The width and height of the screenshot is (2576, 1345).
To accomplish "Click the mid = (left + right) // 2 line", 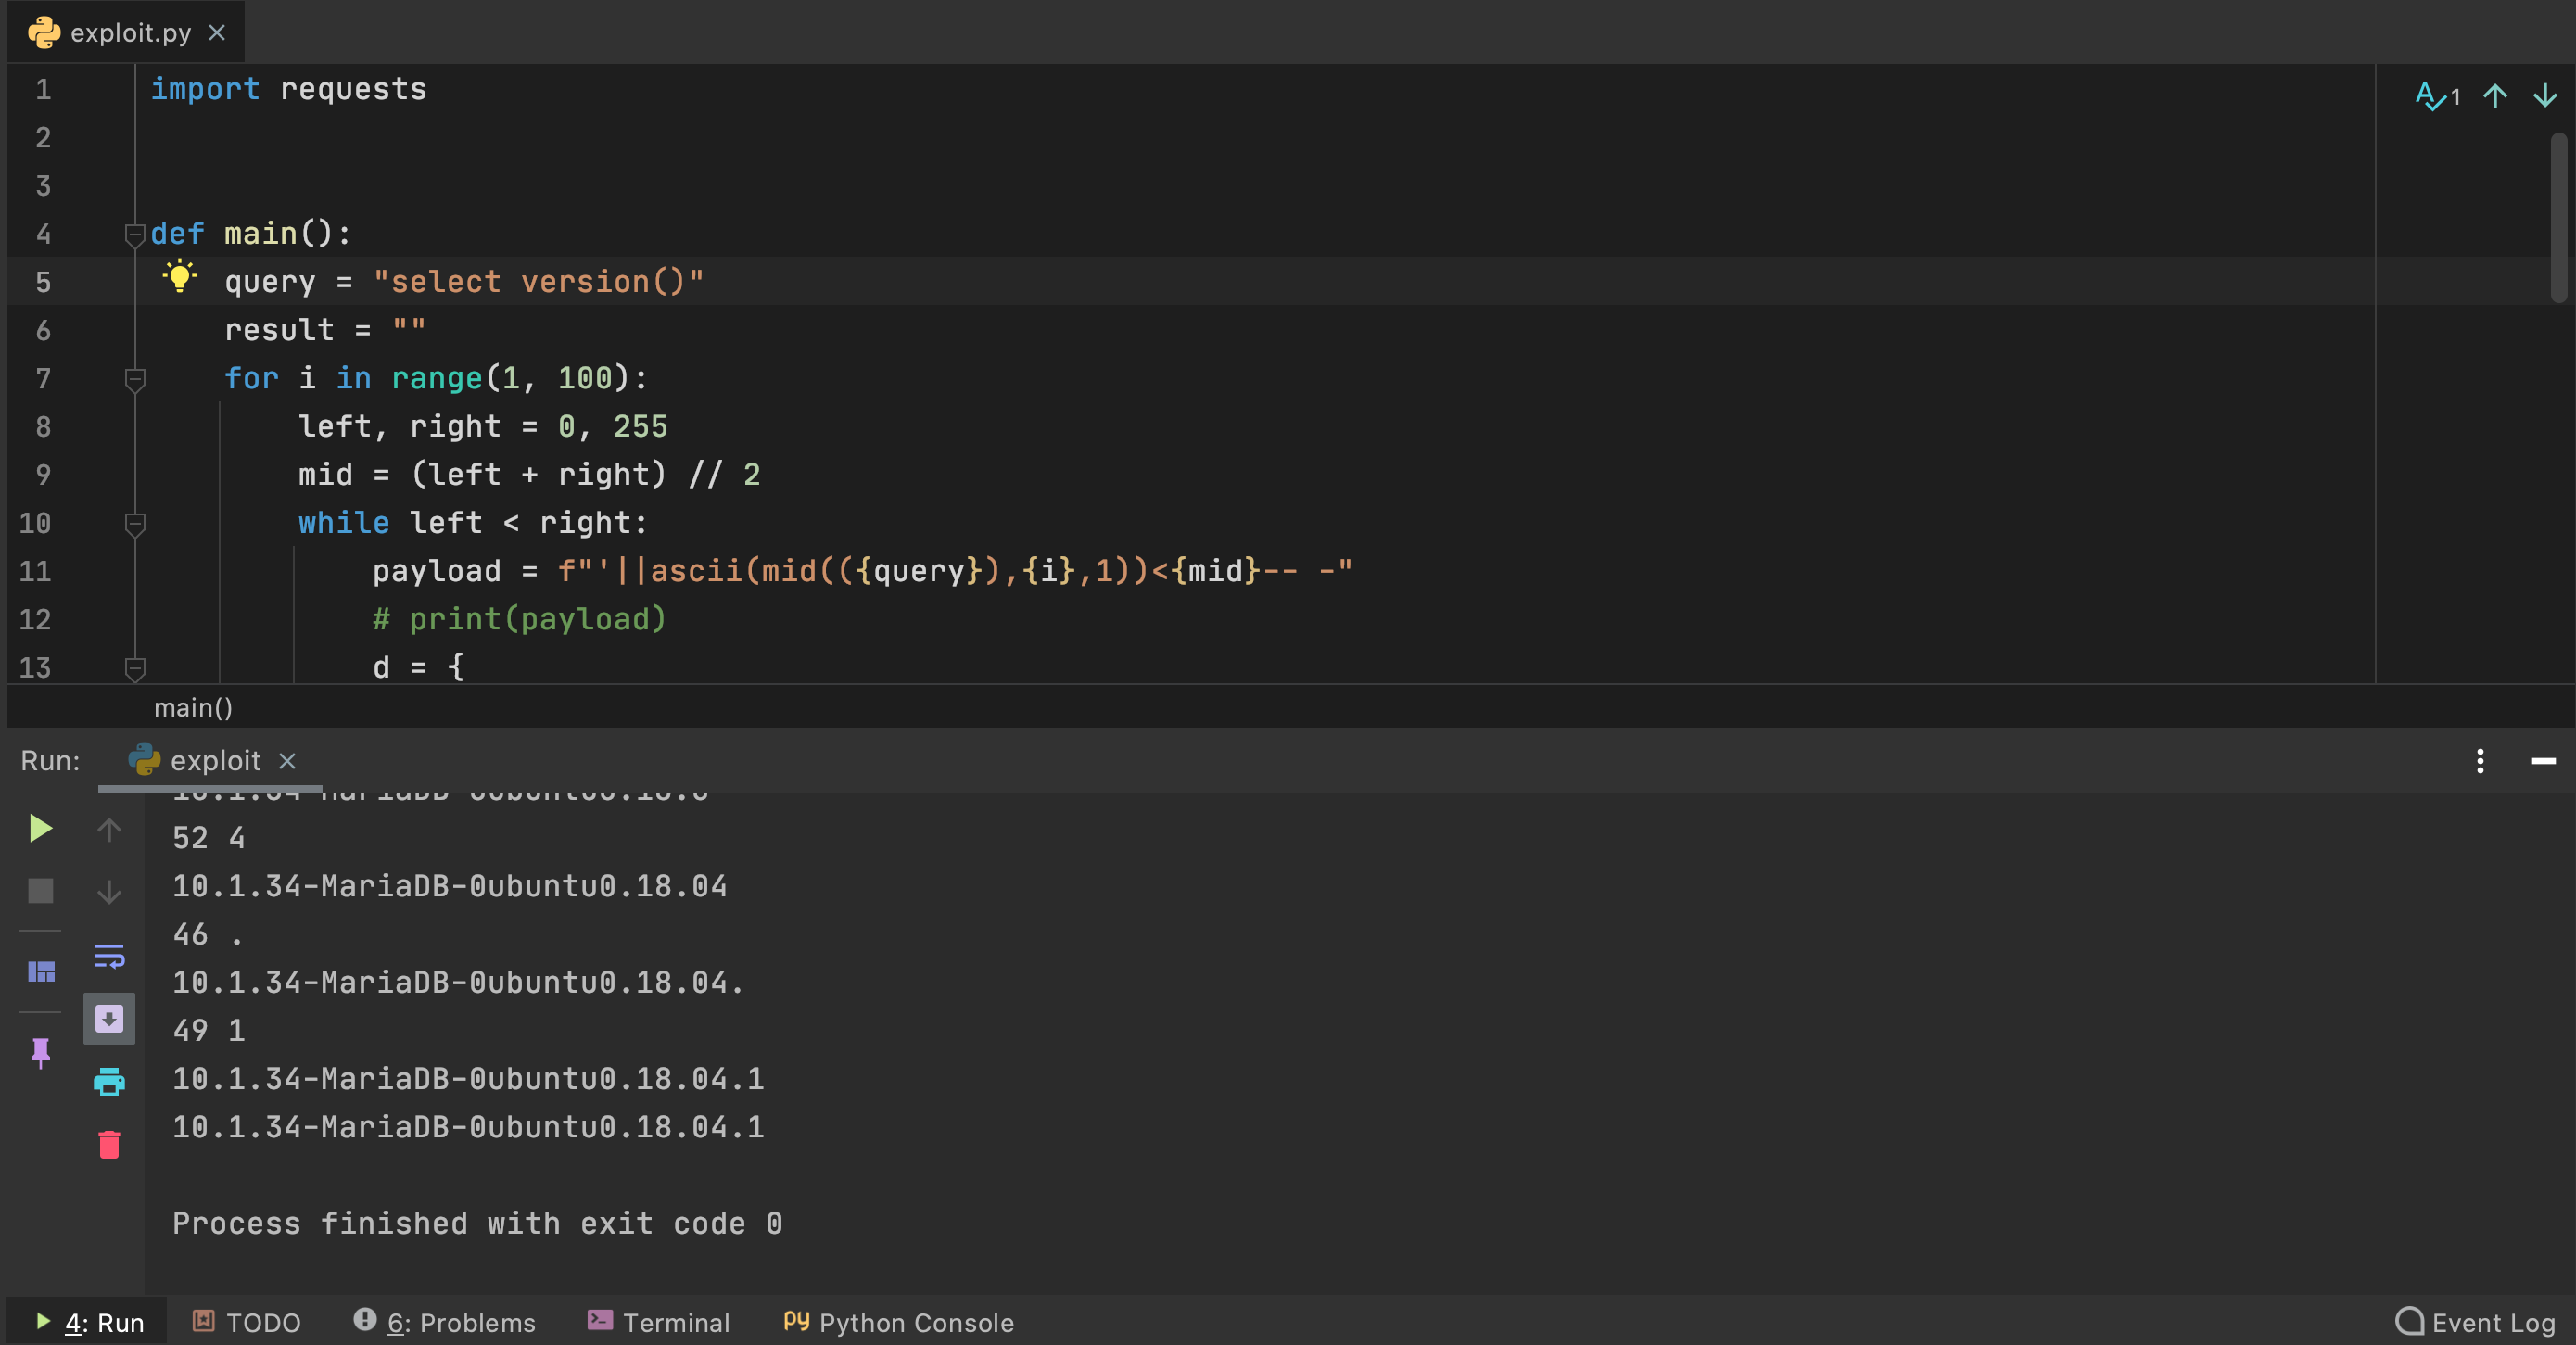I will [x=529, y=474].
